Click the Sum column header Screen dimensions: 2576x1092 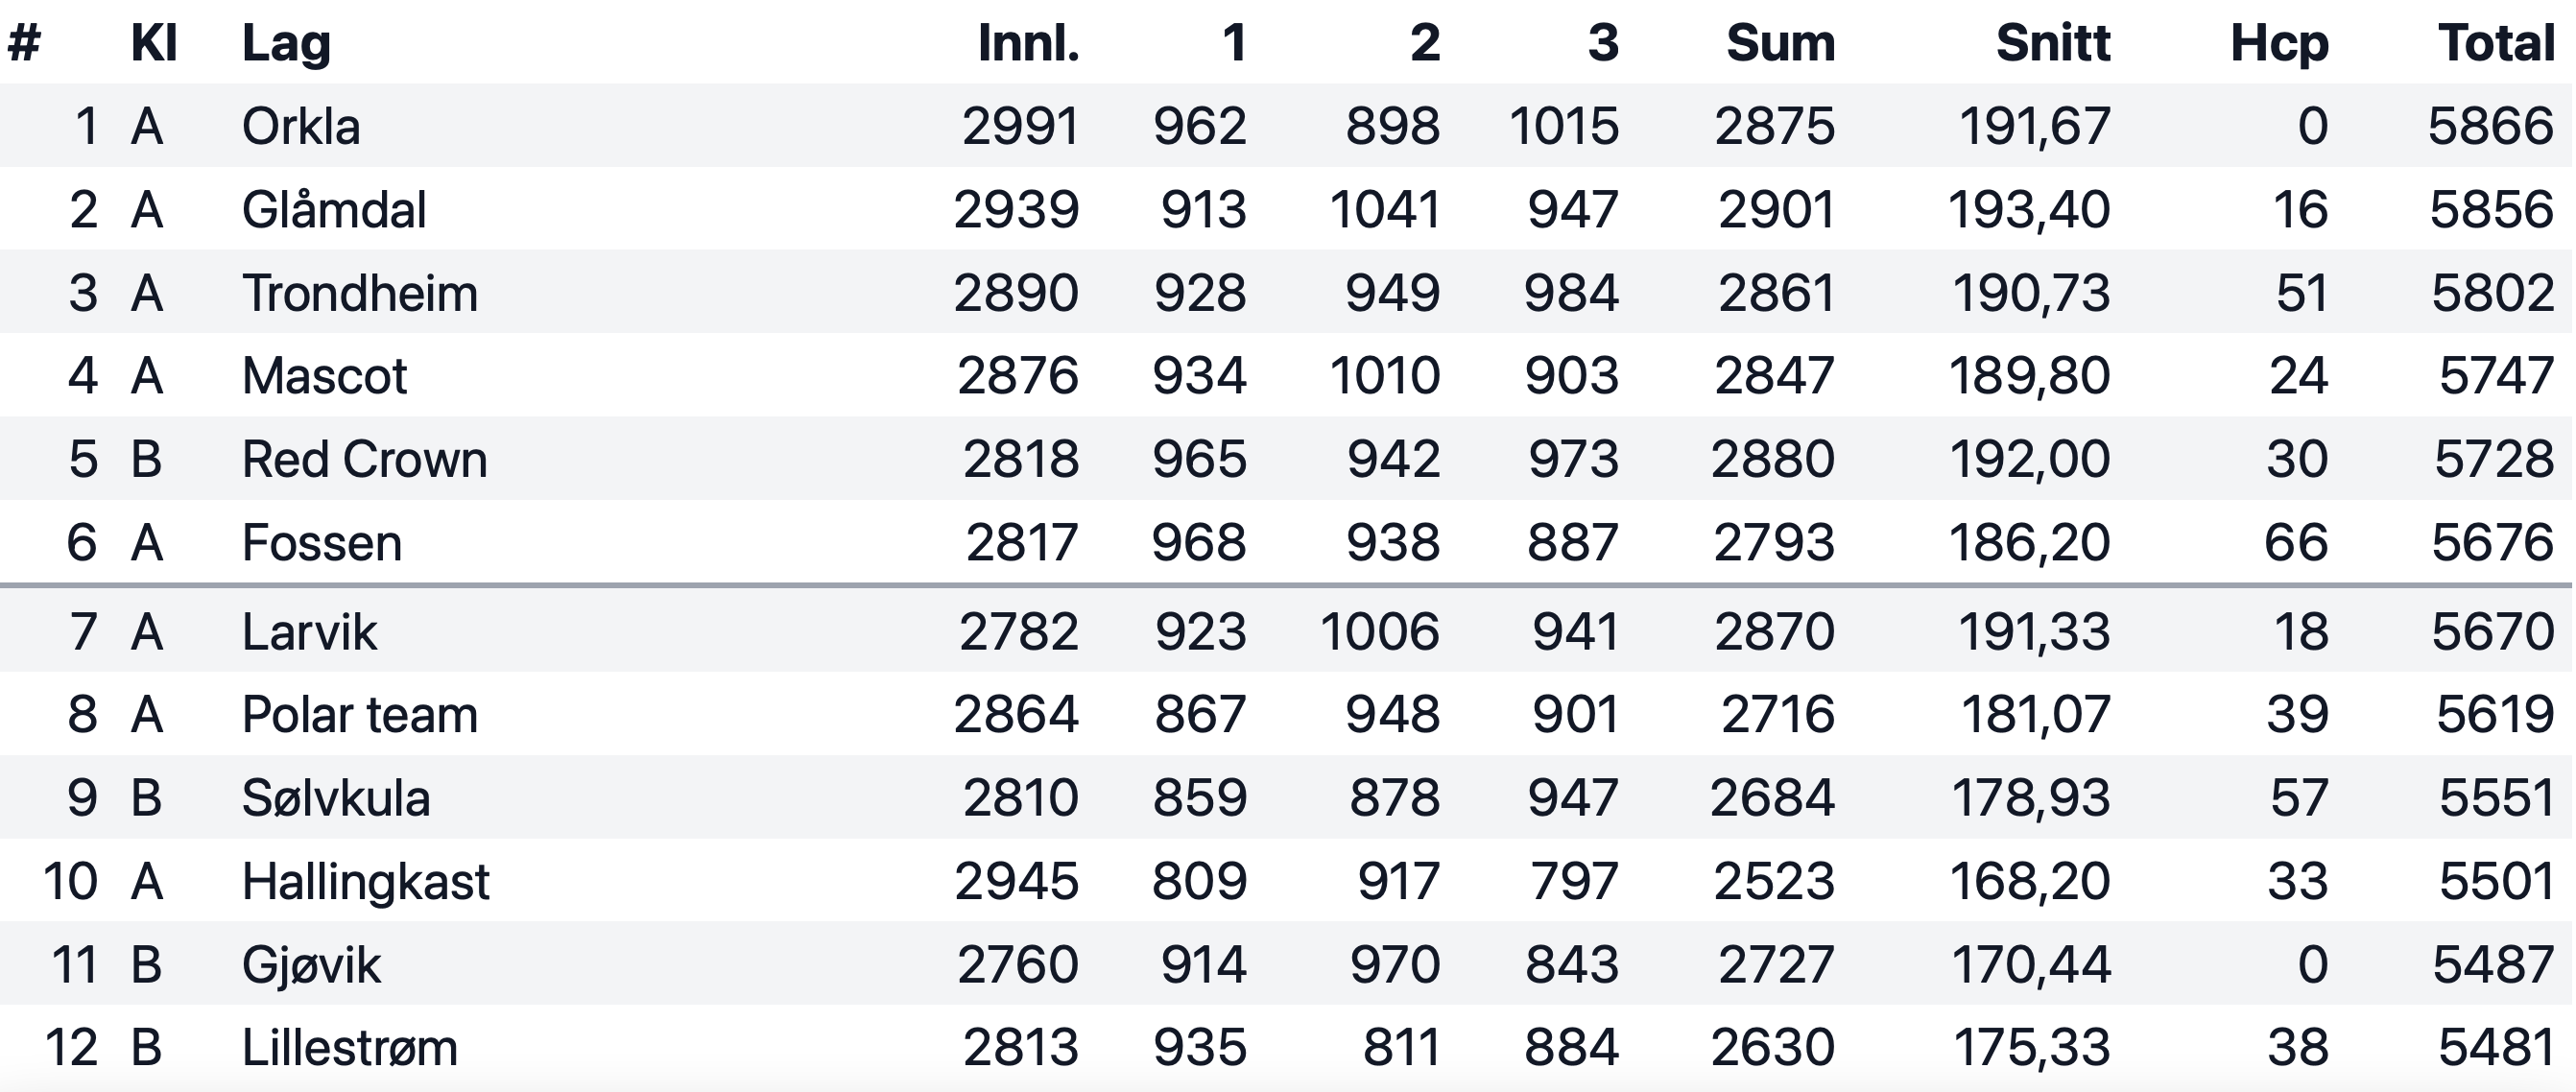(x=1781, y=43)
